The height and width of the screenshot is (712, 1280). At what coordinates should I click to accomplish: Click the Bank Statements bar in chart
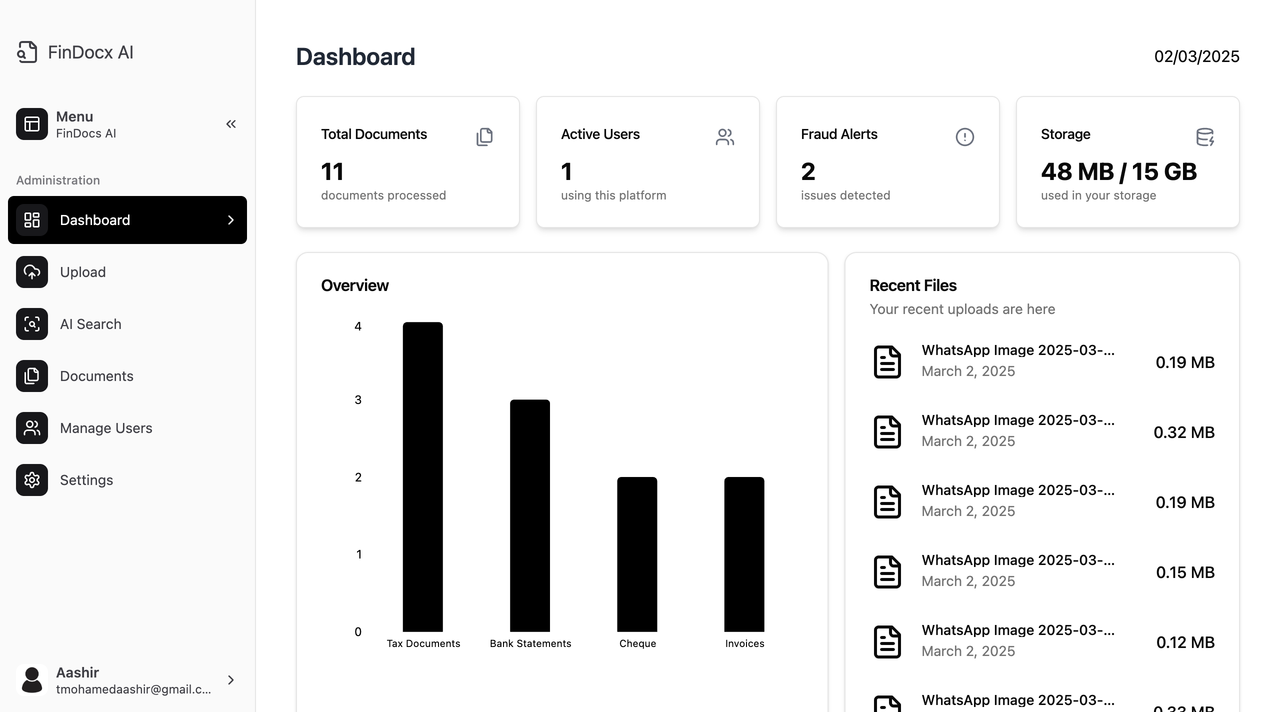click(530, 516)
